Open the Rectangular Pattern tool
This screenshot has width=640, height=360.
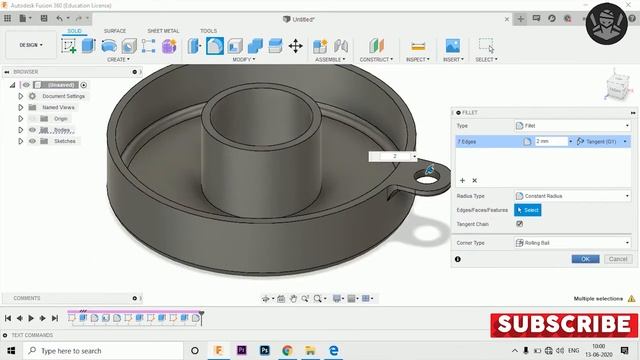[x=149, y=46]
